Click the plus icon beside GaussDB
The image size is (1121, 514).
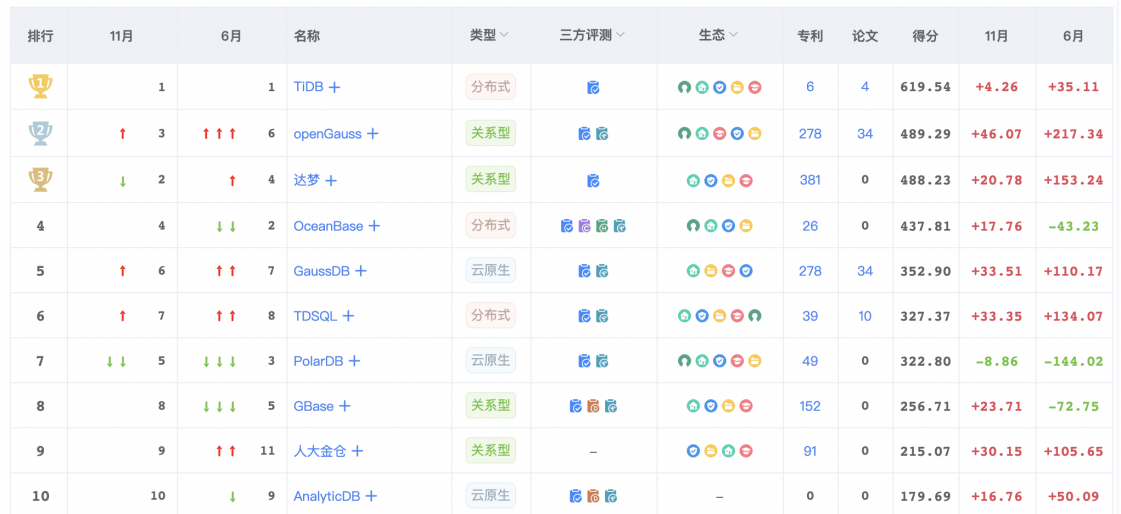pyautogui.click(x=361, y=271)
